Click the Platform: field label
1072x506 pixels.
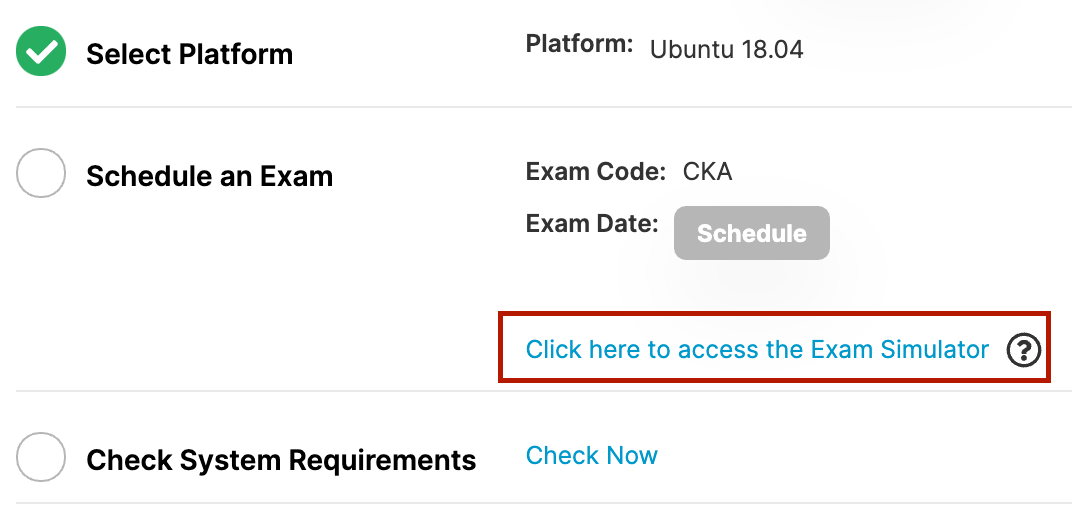tap(579, 44)
